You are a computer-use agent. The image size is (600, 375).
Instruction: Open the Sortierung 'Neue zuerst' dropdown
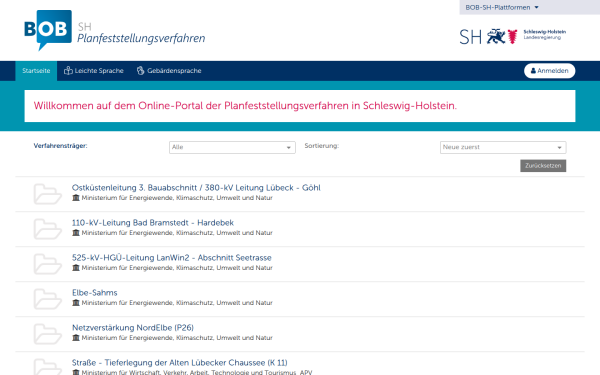[503, 147]
